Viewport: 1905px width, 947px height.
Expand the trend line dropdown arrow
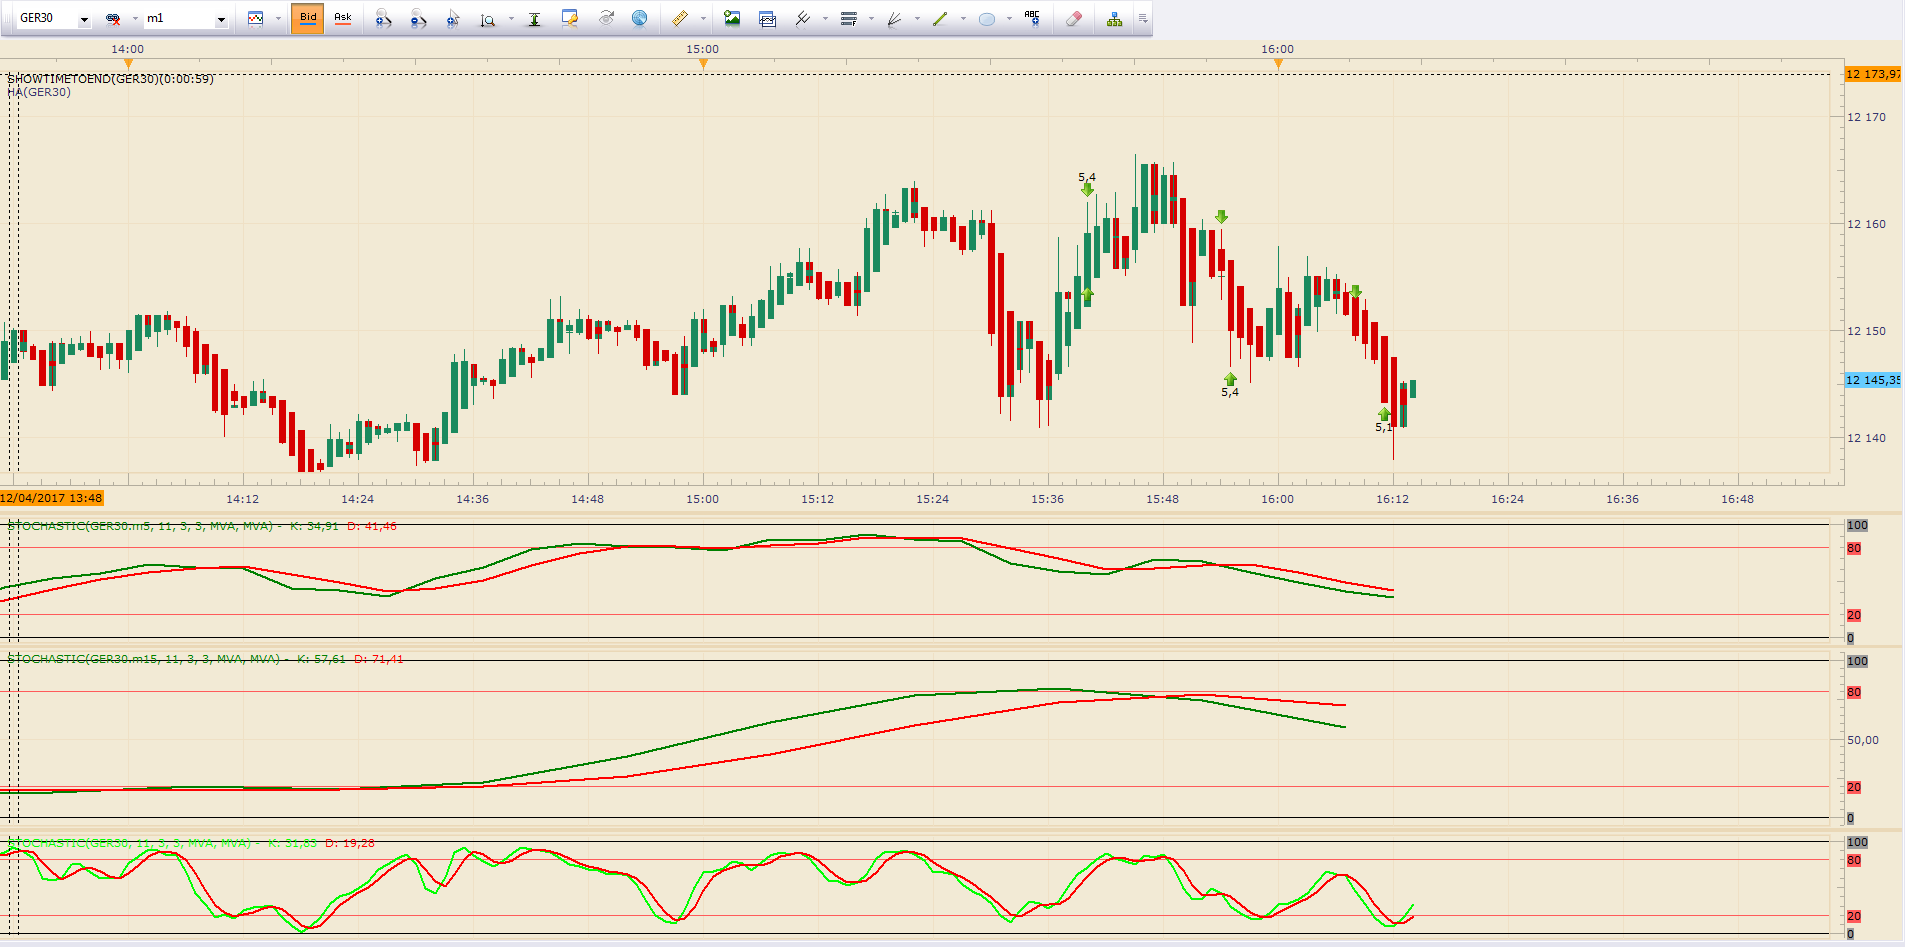[963, 19]
